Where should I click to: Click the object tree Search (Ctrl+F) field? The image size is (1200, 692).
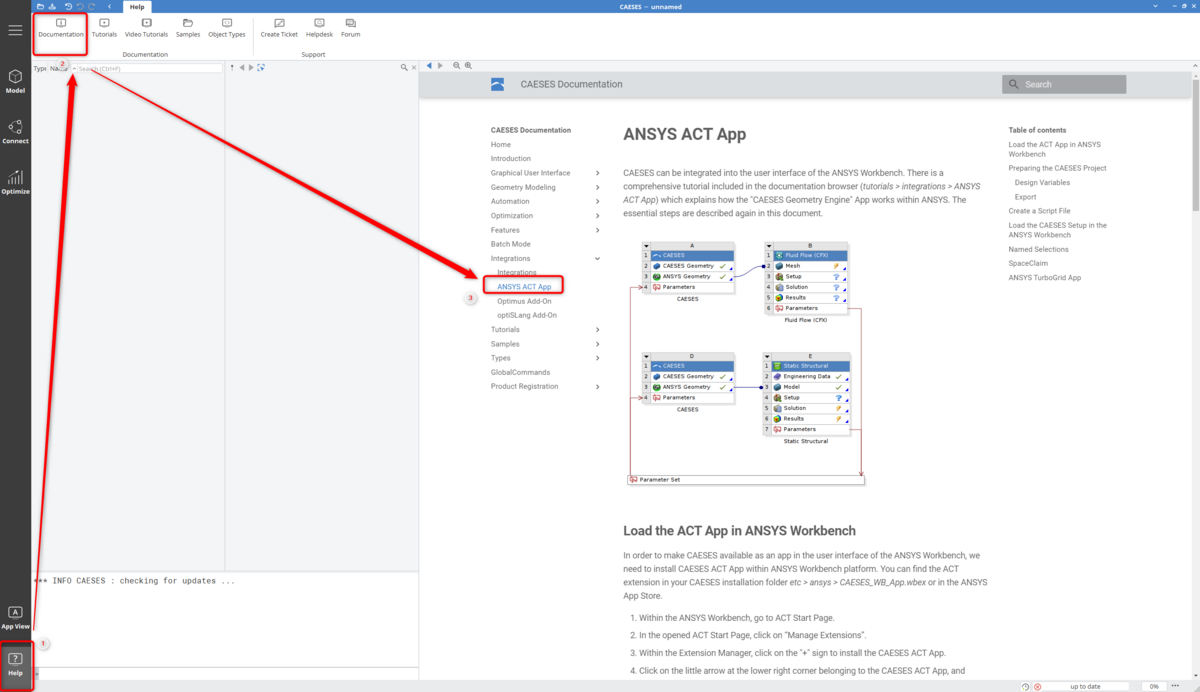(x=149, y=68)
